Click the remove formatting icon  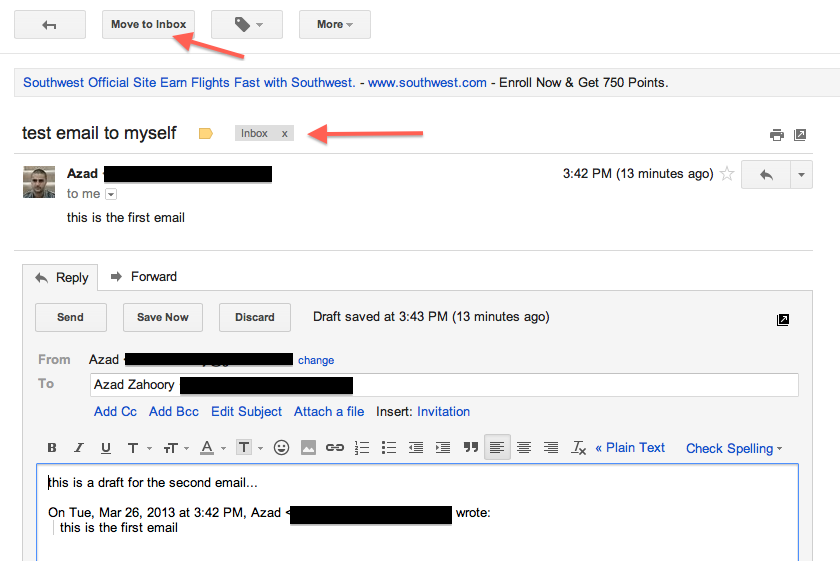point(578,448)
